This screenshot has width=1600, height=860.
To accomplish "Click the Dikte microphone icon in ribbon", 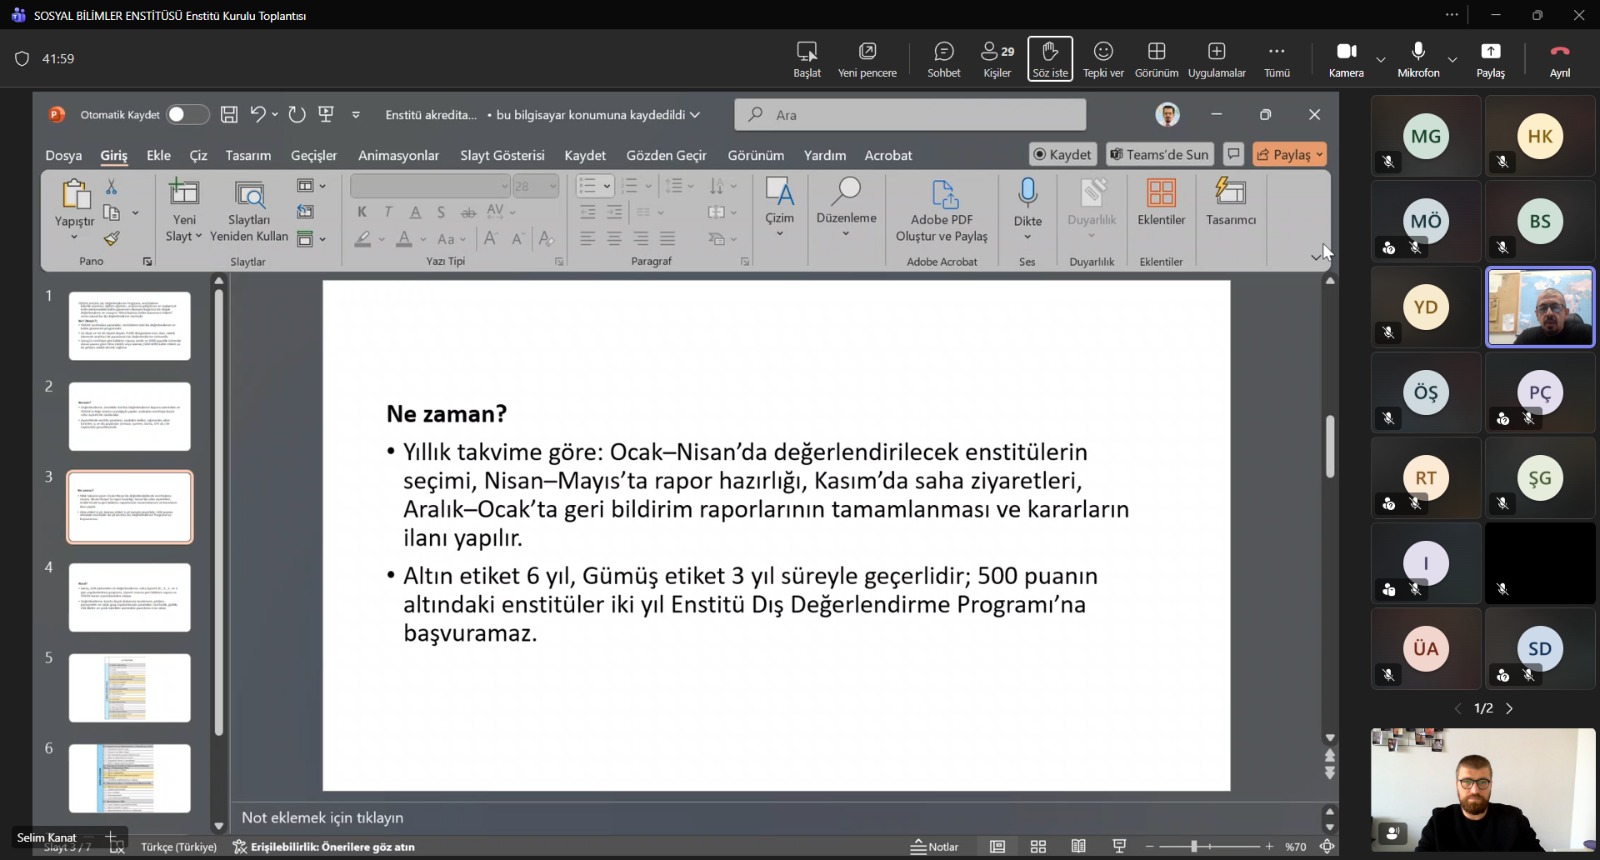I will (1027, 193).
